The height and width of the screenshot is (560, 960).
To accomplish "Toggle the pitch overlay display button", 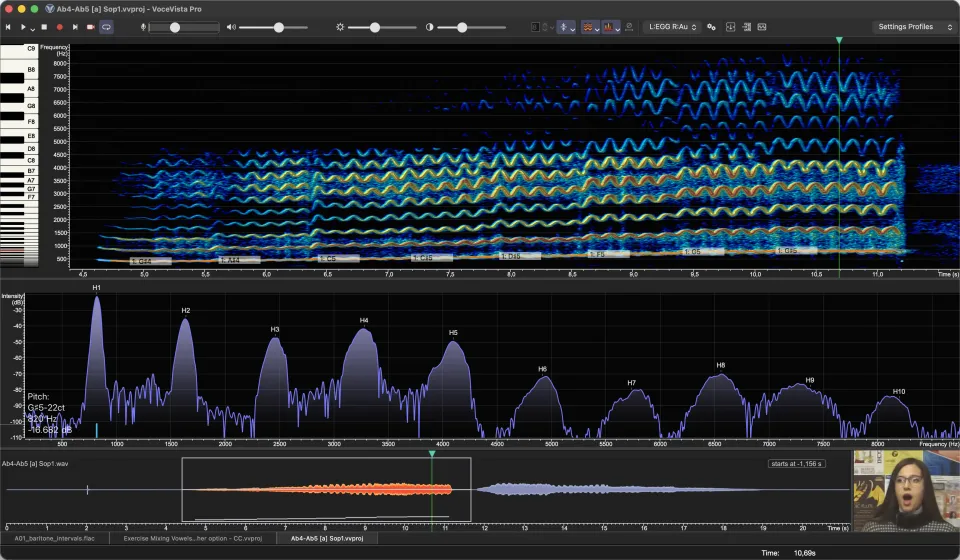I will [563, 27].
